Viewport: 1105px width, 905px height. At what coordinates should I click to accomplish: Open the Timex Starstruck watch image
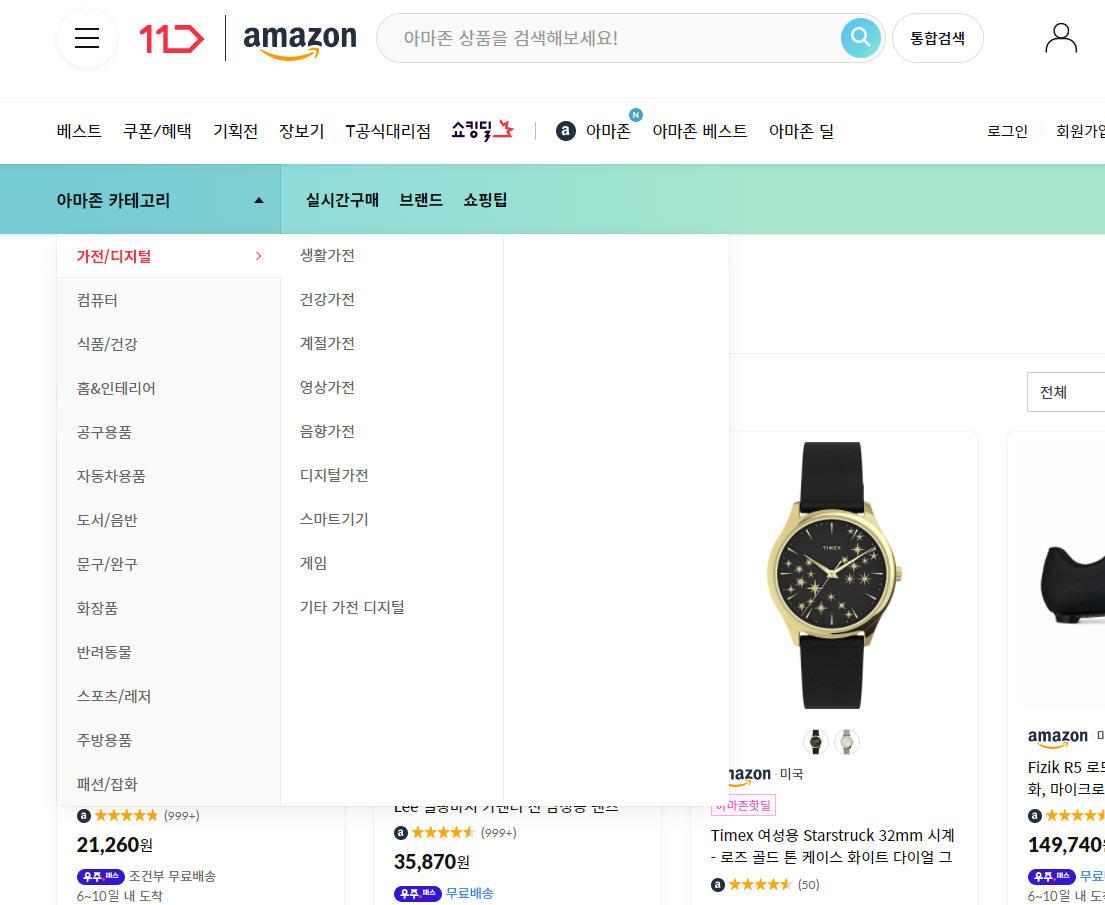pos(834,575)
